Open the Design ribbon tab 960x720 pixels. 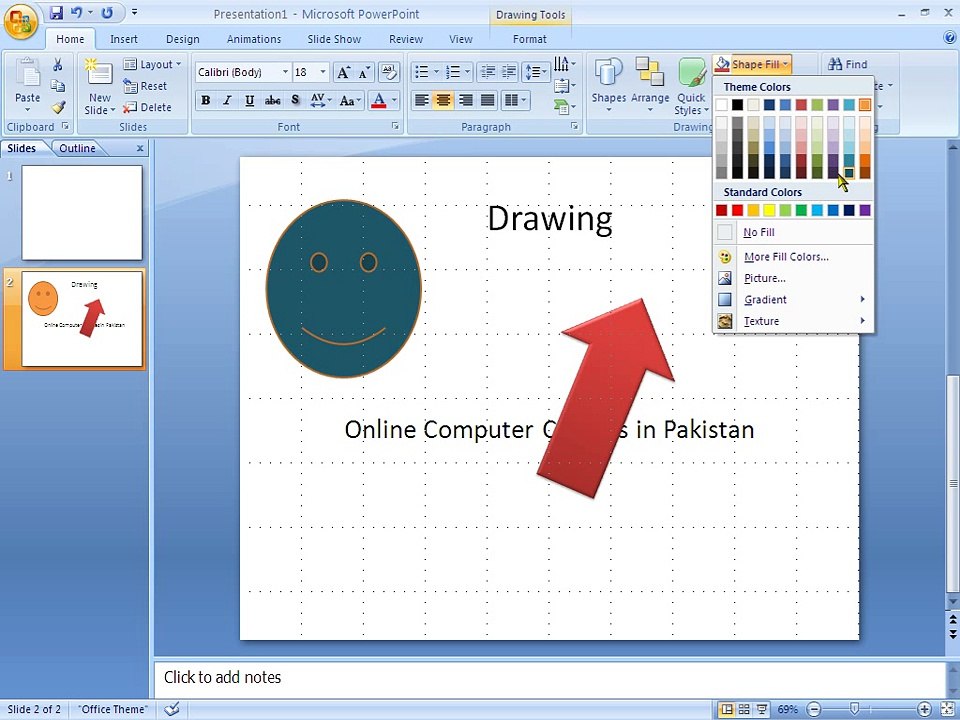click(182, 39)
